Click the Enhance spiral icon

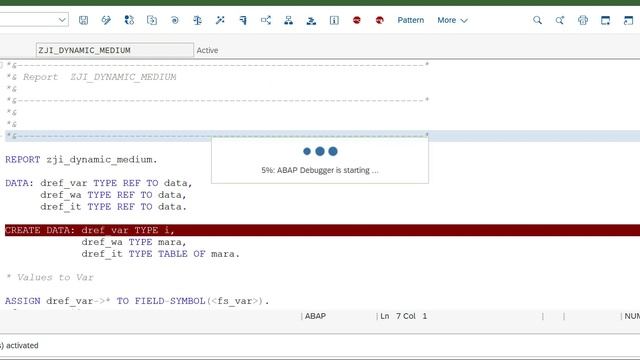pyautogui.click(x=175, y=20)
